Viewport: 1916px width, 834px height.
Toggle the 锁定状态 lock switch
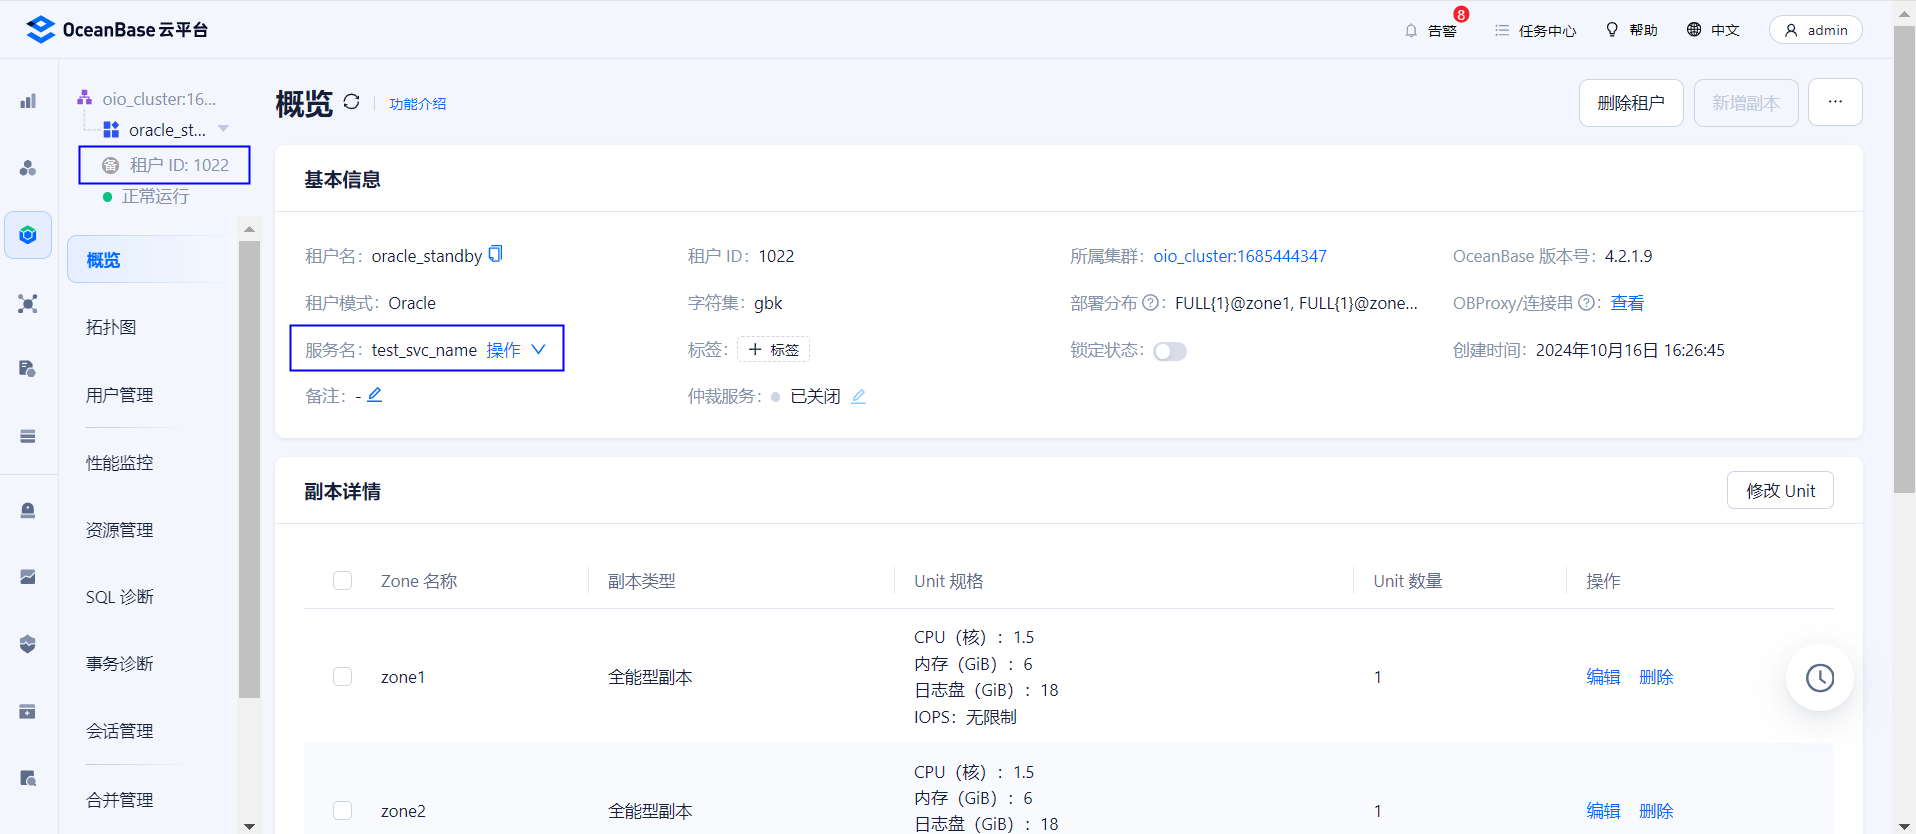[1170, 351]
